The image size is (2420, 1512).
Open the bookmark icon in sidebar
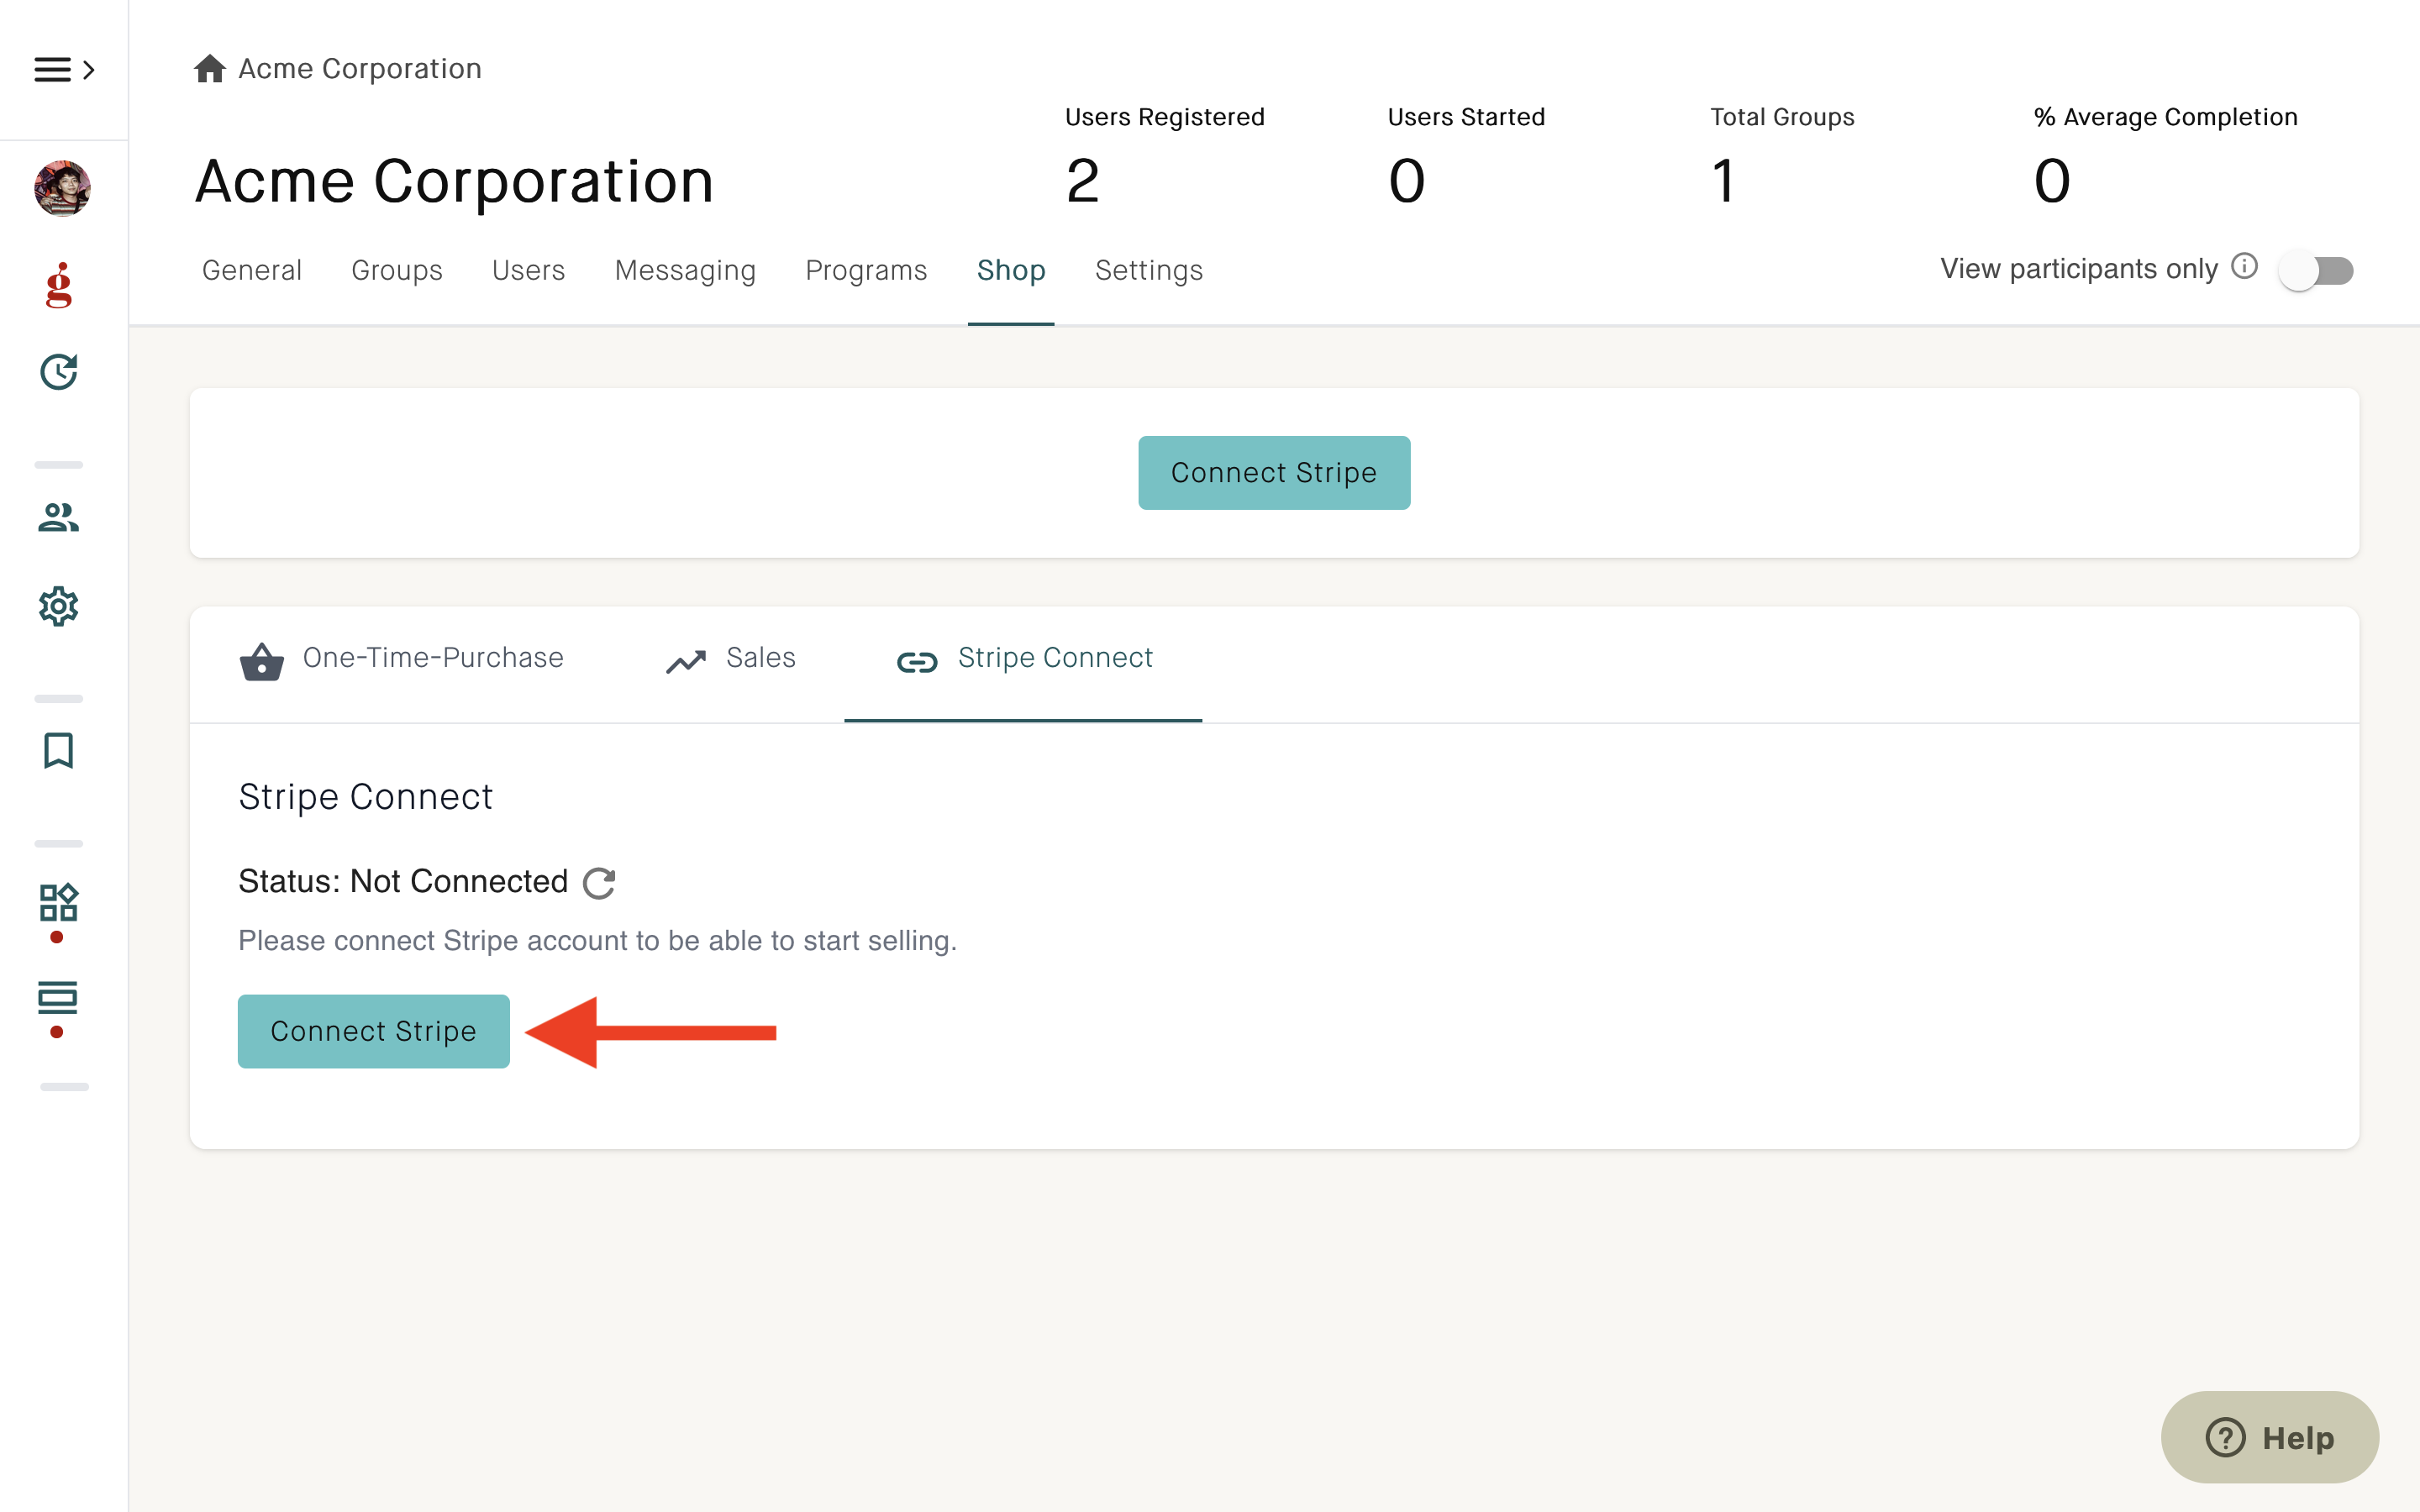[x=59, y=750]
